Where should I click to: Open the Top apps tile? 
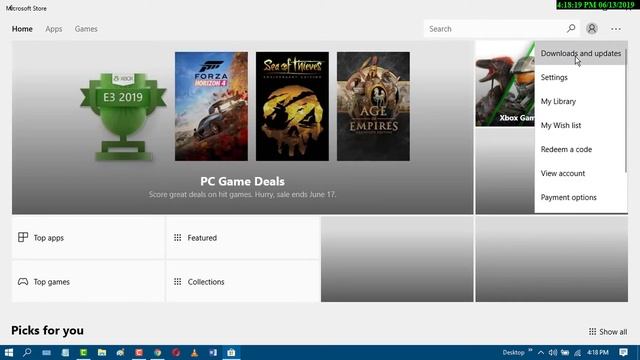(89, 238)
